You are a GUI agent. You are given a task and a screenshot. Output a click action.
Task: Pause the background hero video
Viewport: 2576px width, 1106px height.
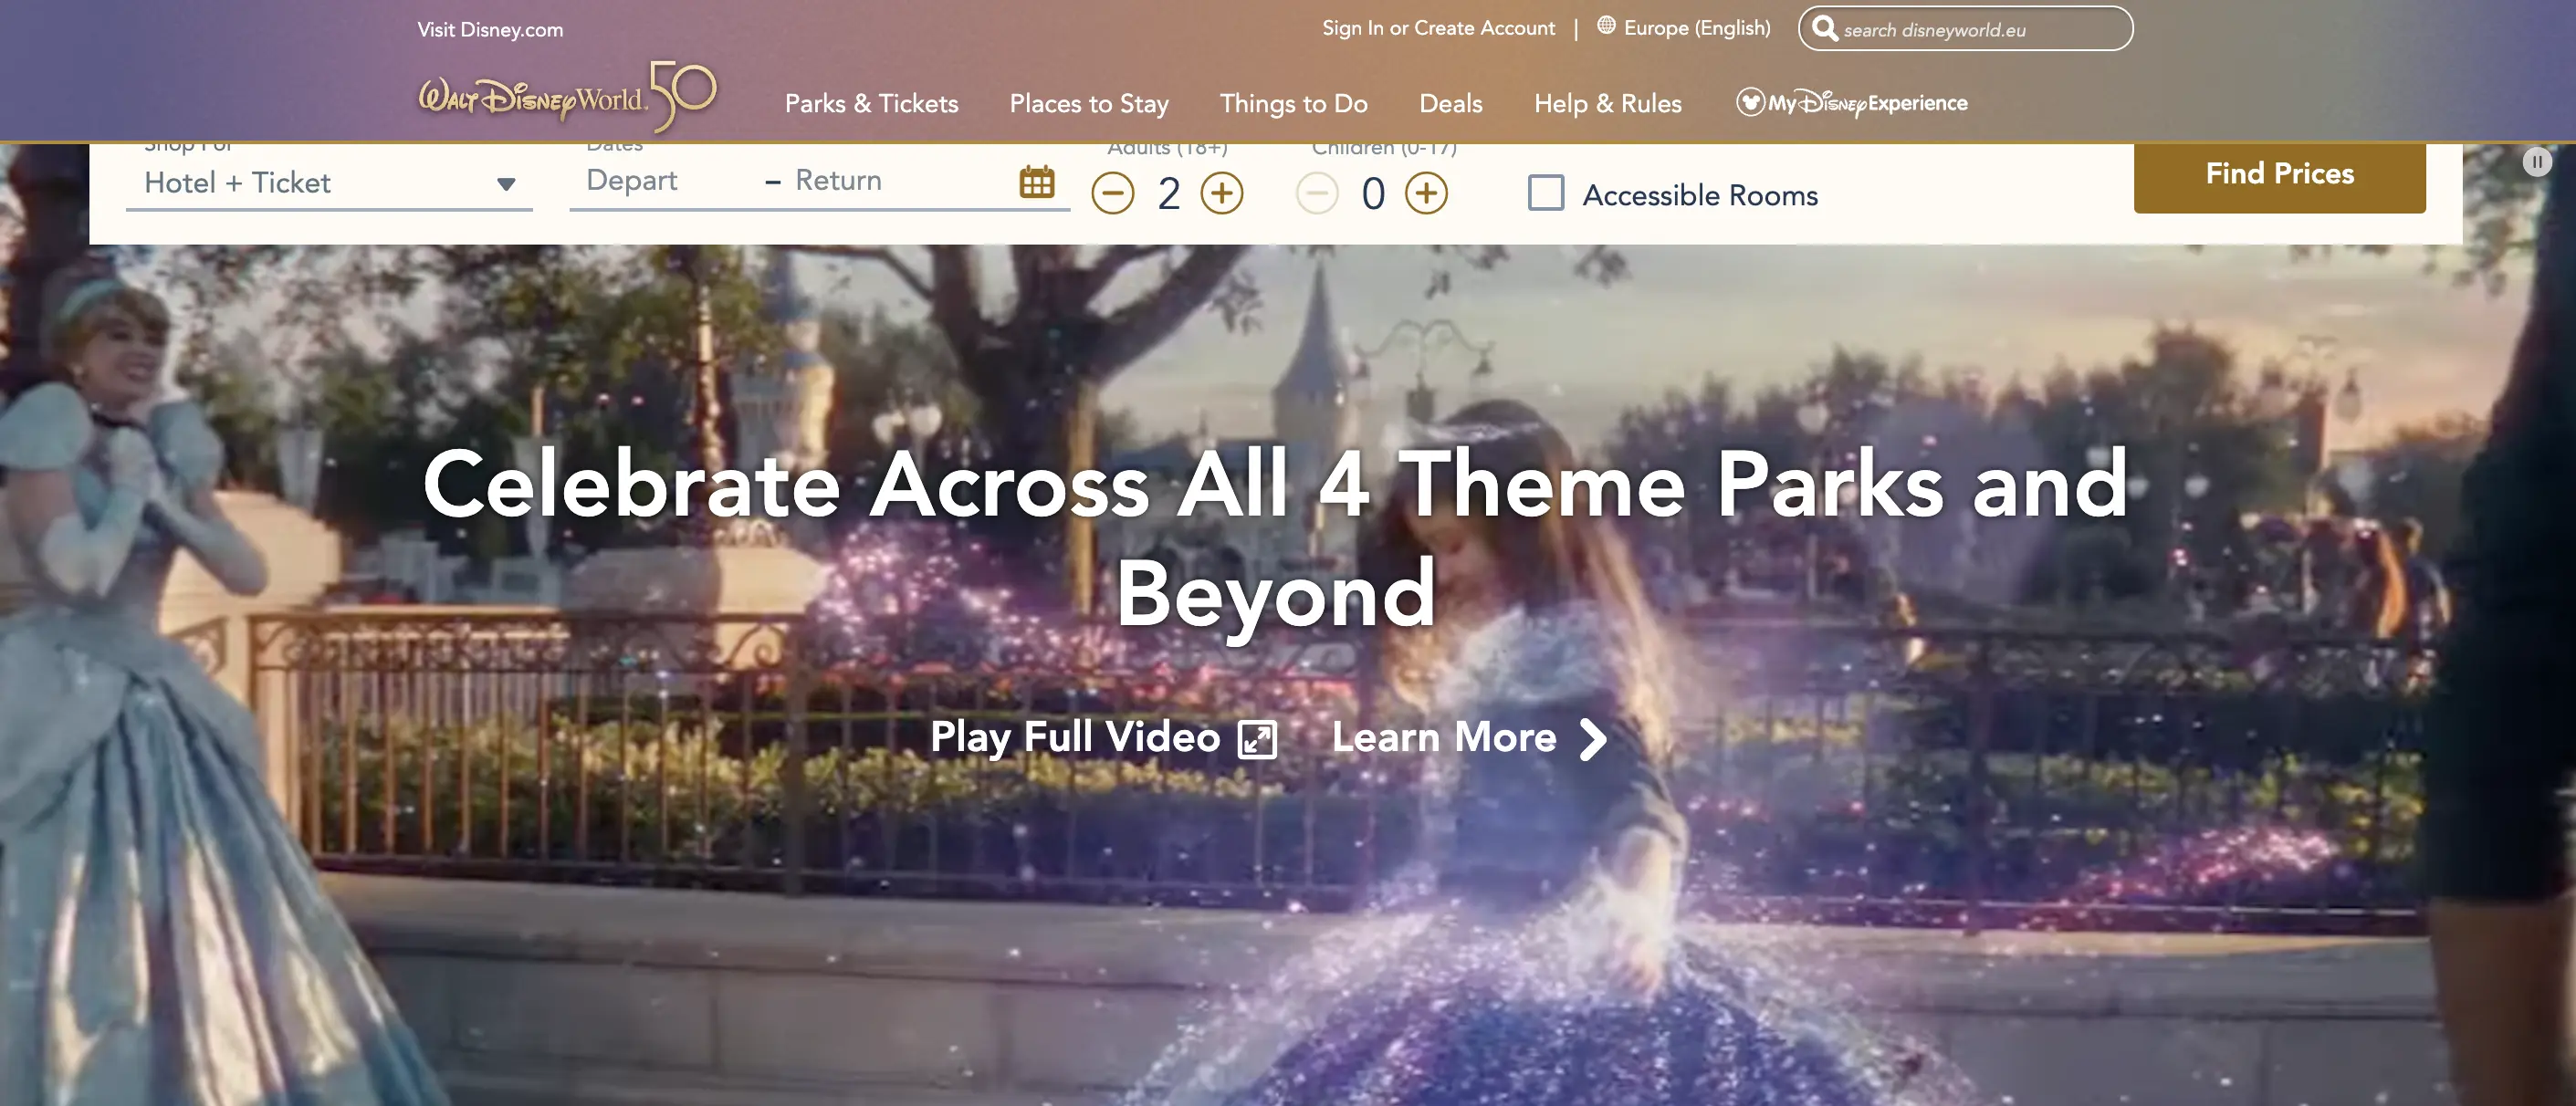pos(2536,162)
